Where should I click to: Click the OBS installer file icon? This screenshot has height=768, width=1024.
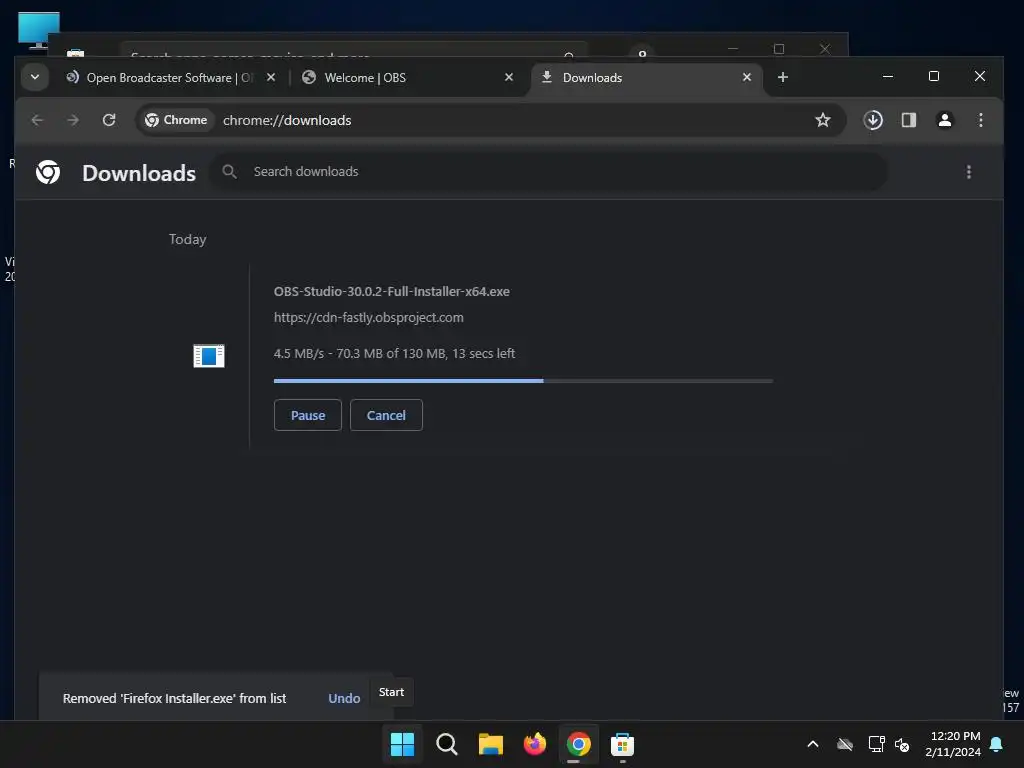(x=209, y=356)
